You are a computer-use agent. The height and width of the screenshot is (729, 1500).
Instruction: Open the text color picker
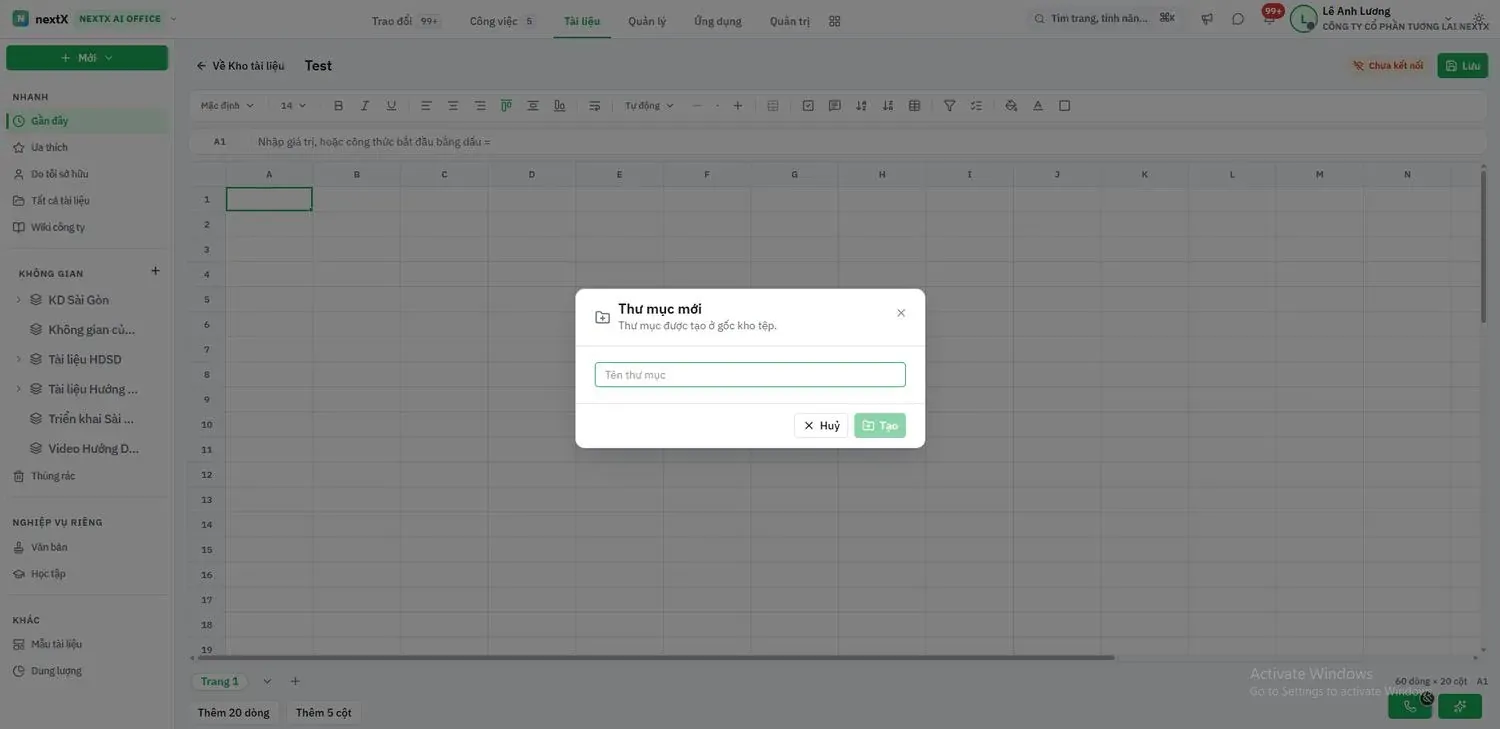click(1038, 106)
